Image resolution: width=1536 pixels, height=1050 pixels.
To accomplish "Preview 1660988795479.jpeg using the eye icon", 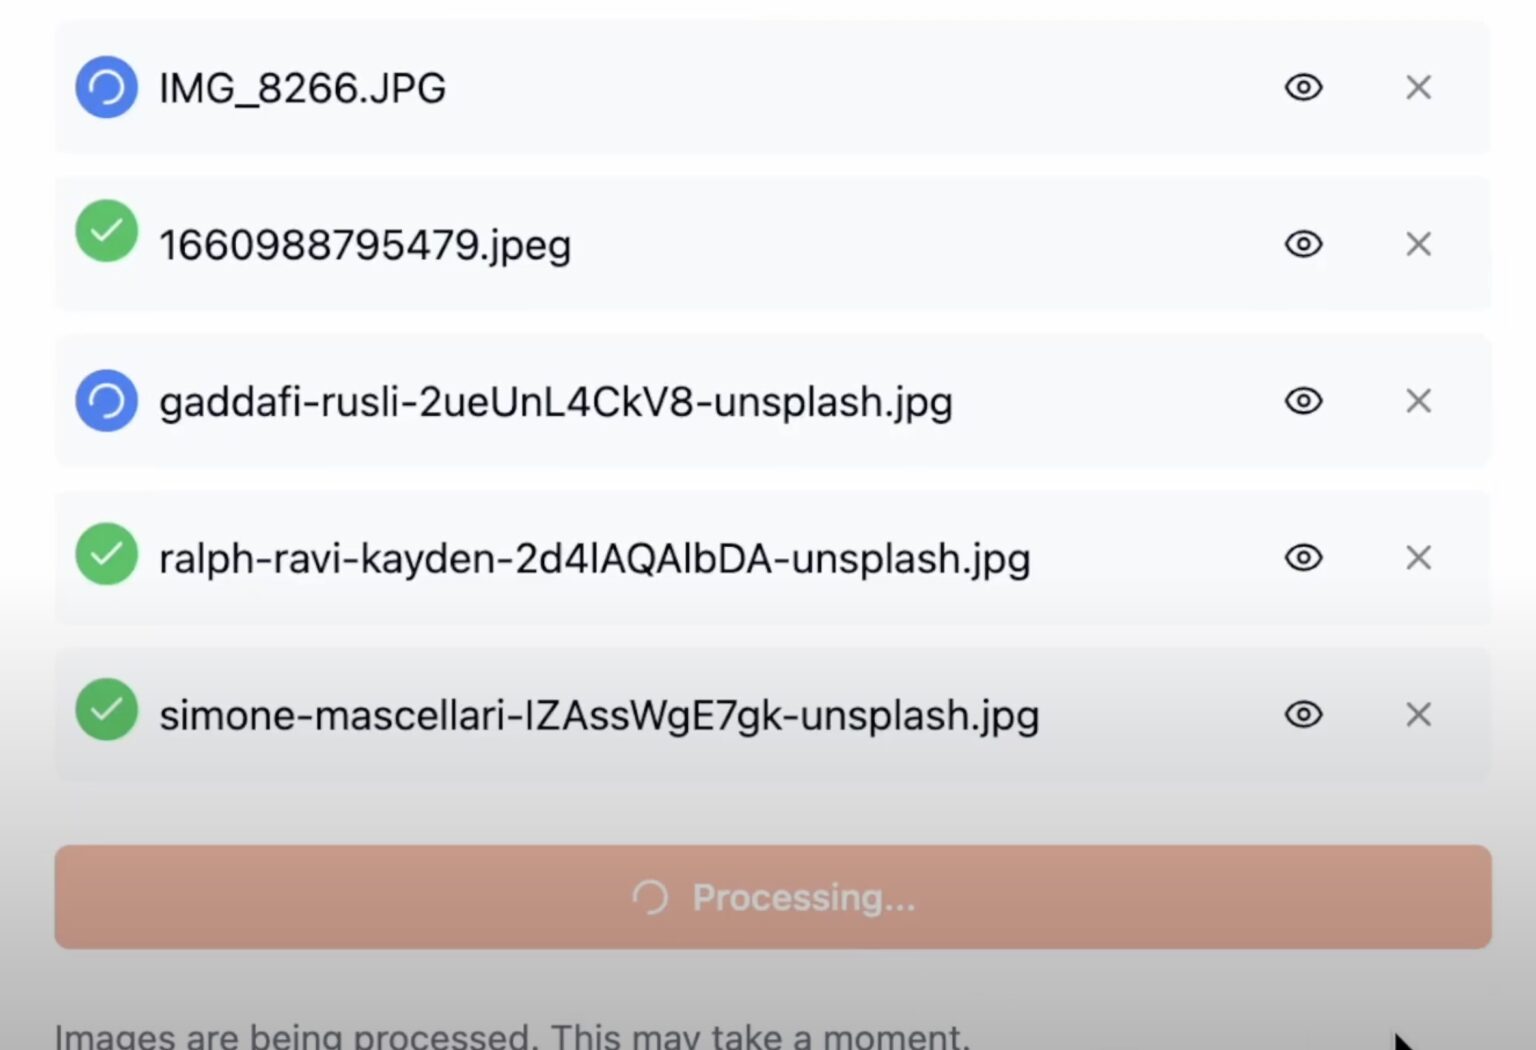I will [1303, 244].
